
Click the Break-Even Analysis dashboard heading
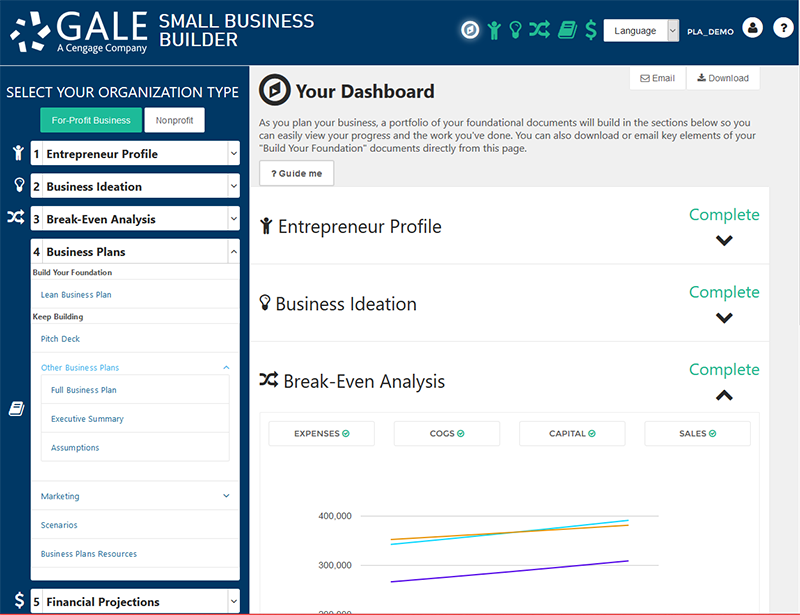(364, 381)
